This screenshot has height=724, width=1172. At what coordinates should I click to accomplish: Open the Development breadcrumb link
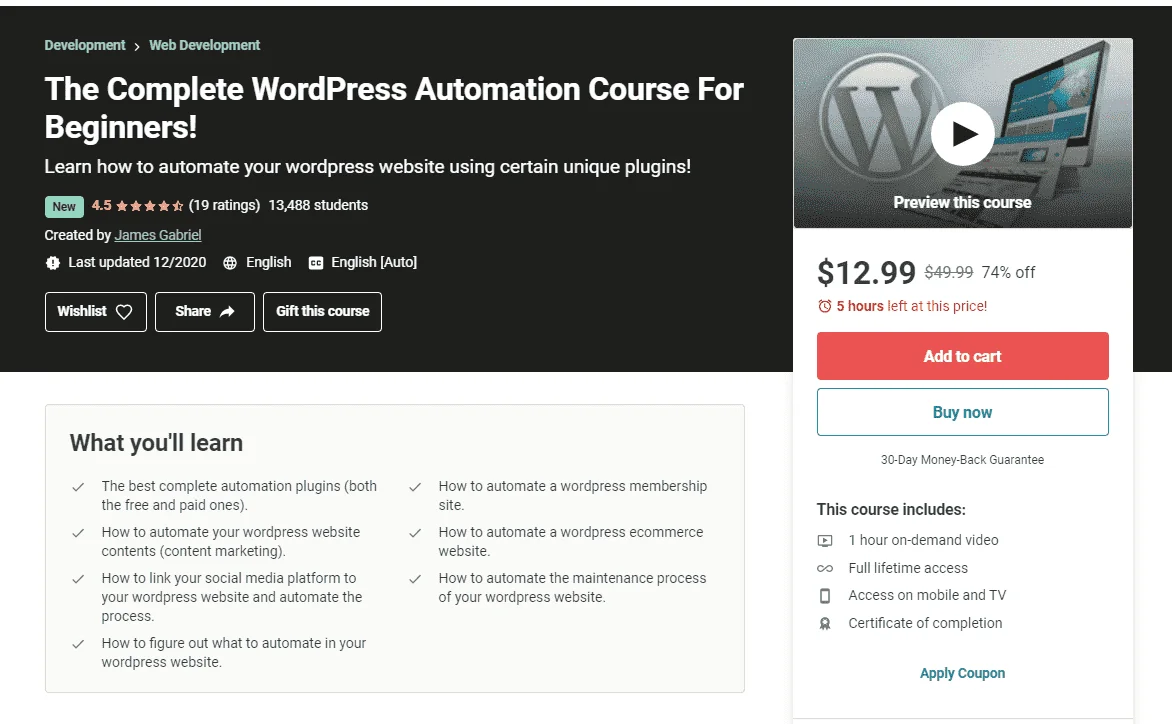point(84,45)
